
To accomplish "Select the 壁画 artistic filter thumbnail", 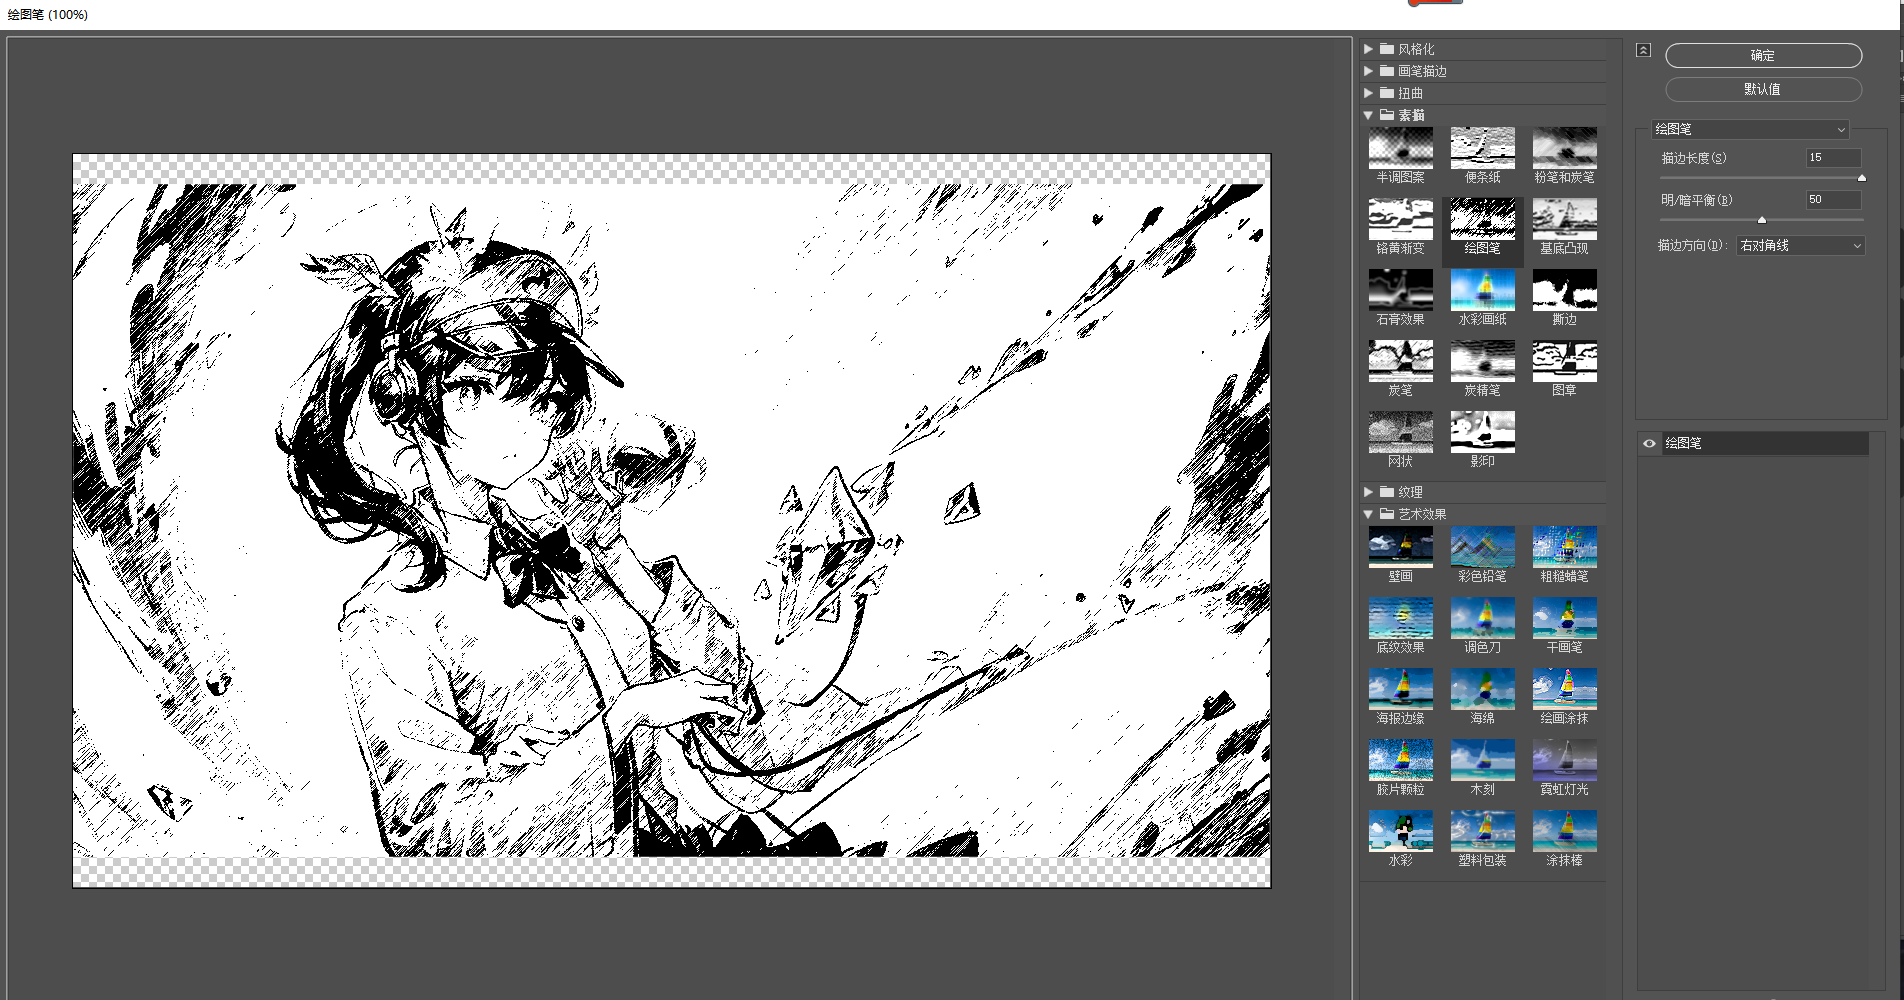I will click(x=1400, y=547).
